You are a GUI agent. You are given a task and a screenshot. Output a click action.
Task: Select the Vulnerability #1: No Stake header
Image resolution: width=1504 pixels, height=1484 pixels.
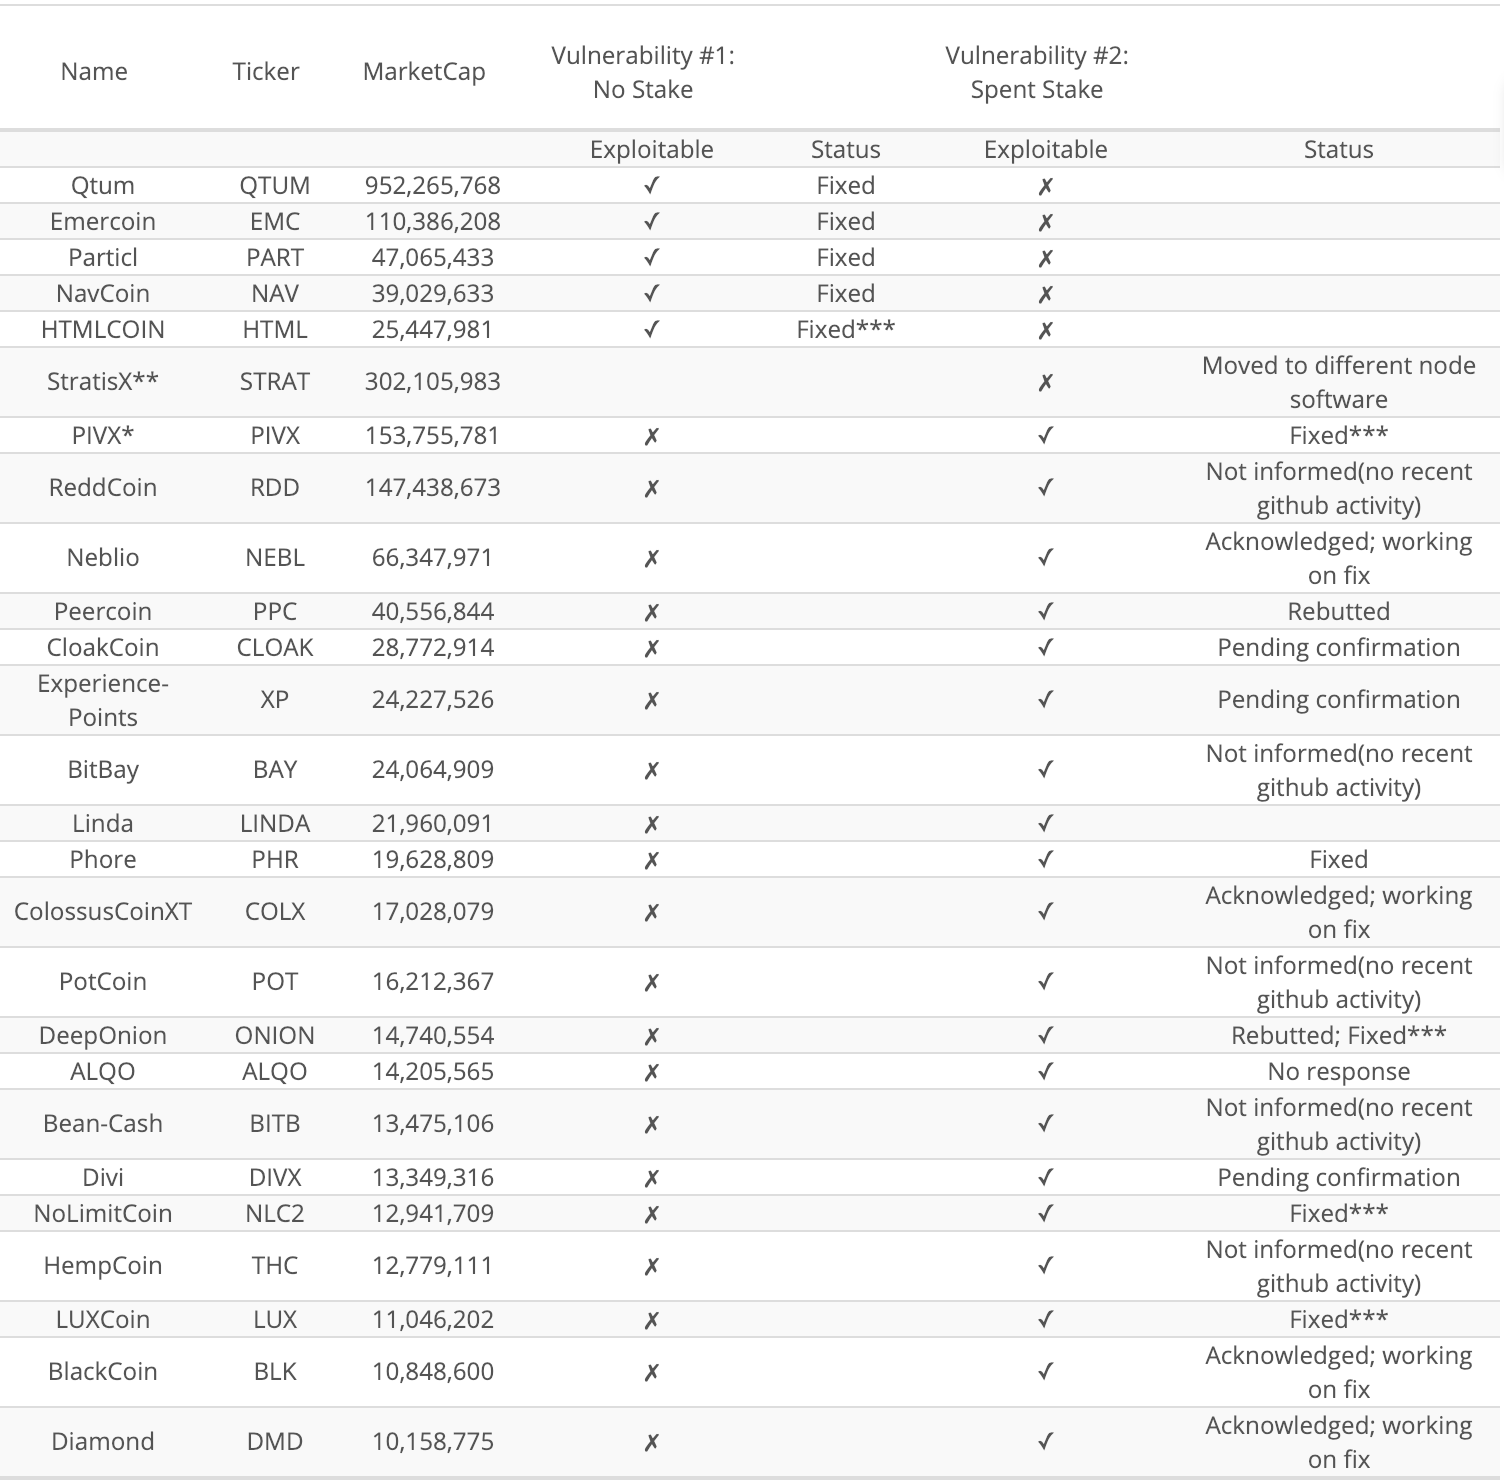(643, 72)
